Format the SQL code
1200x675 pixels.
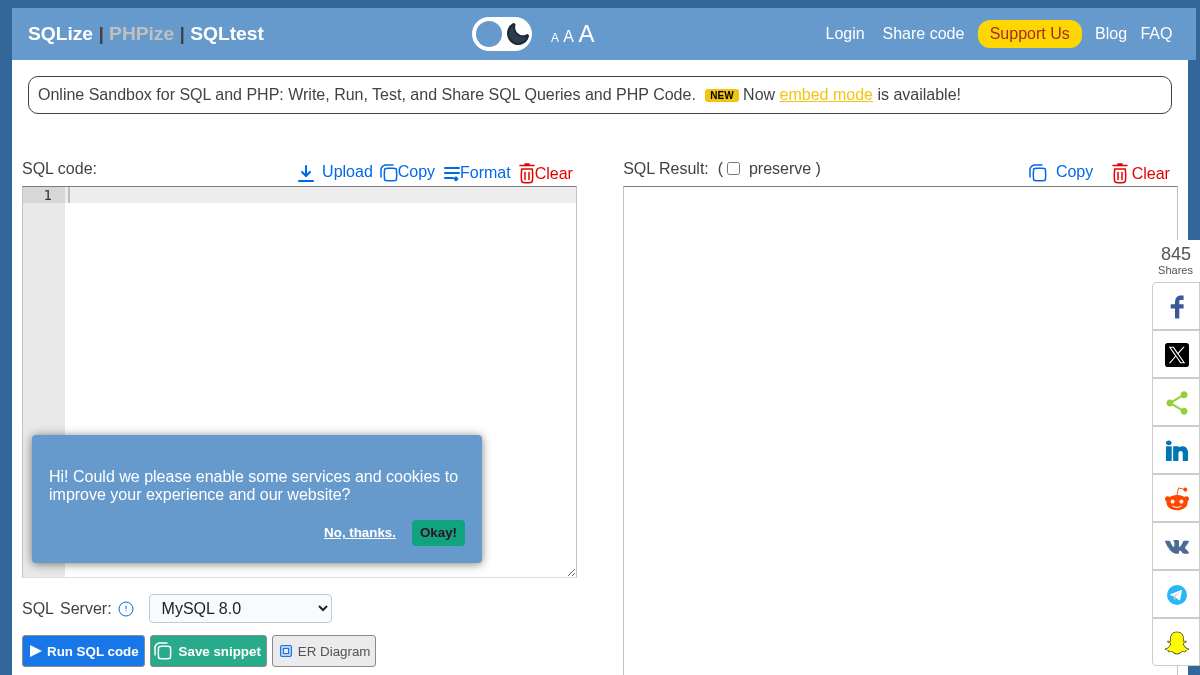[x=477, y=173]
